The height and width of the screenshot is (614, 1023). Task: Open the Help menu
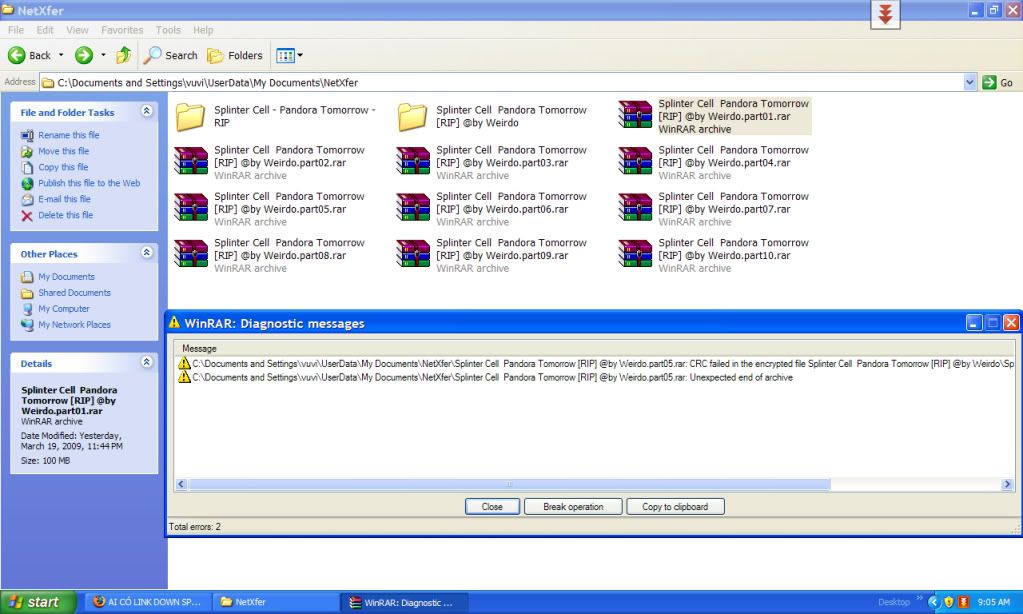[203, 30]
